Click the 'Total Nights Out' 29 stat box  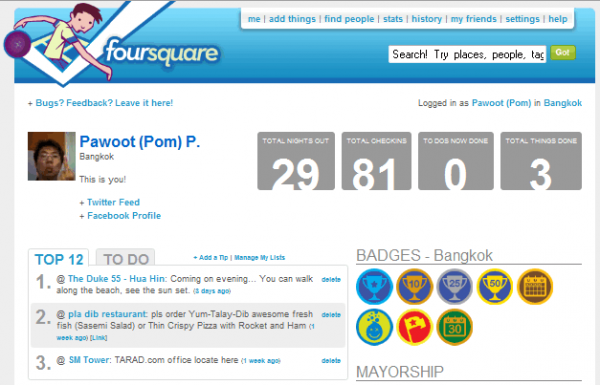pyautogui.click(x=296, y=161)
